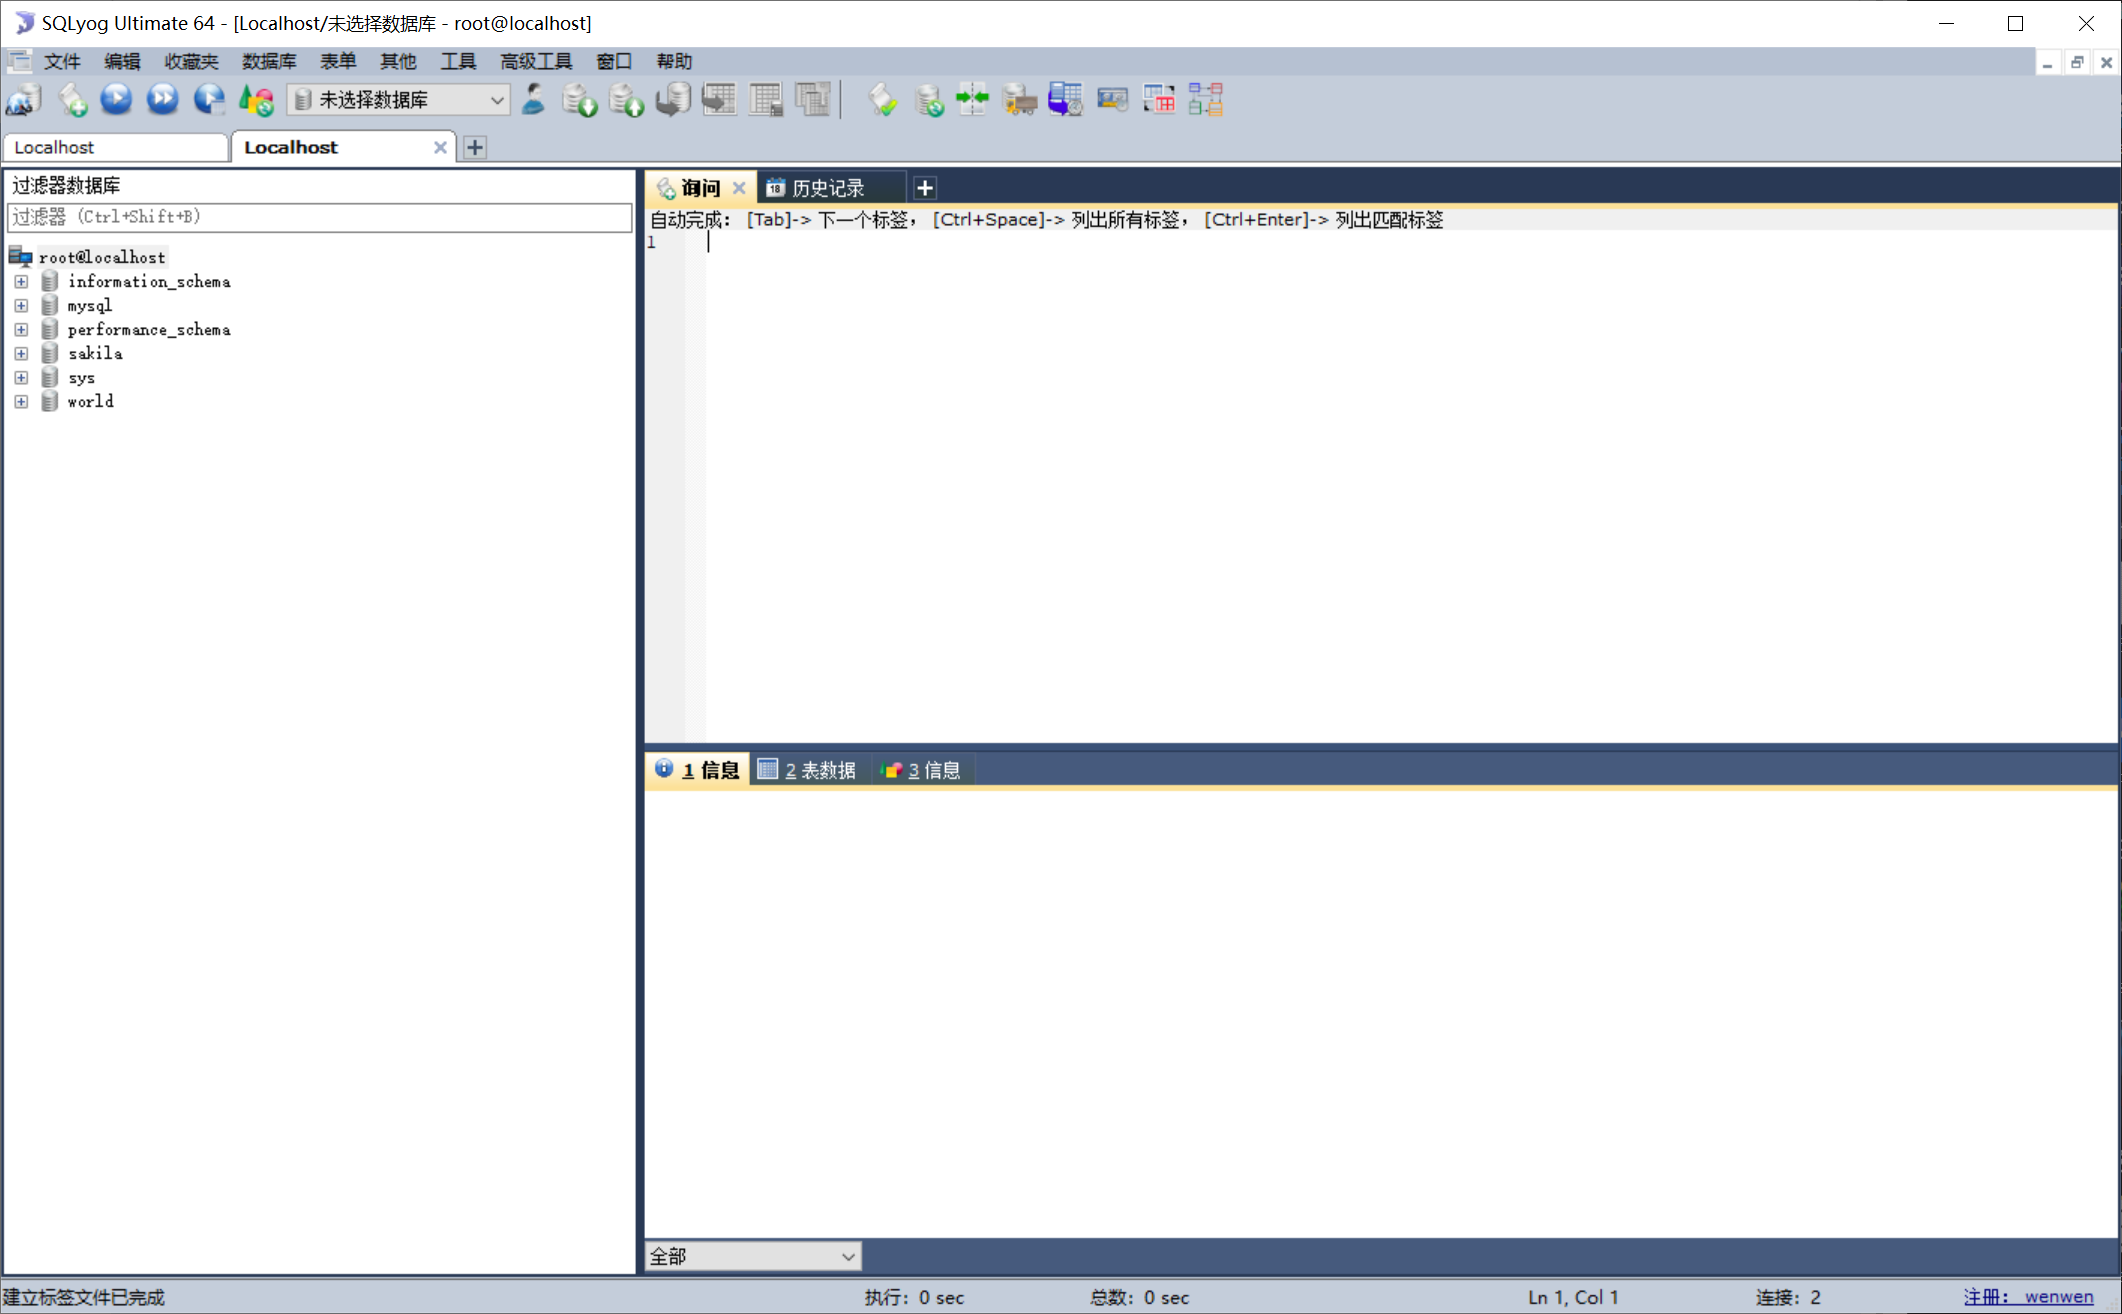The height and width of the screenshot is (1314, 2122).
Task: Expand the world database node
Action: pyautogui.click(x=21, y=401)
